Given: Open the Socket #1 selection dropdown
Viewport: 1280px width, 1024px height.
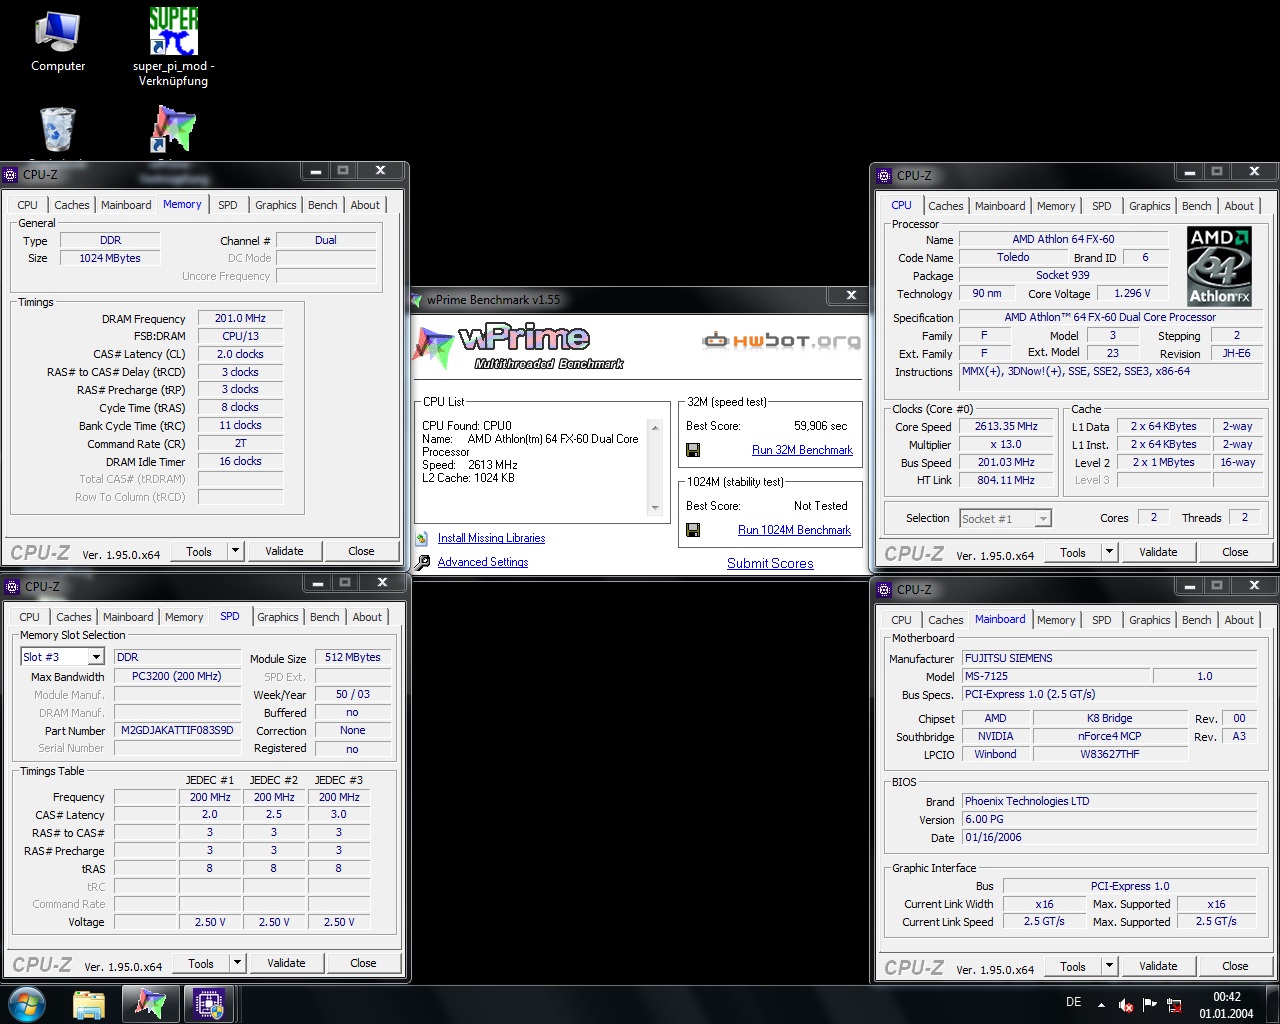Looking at the screenshot, I should click(x=1043, y=518).
